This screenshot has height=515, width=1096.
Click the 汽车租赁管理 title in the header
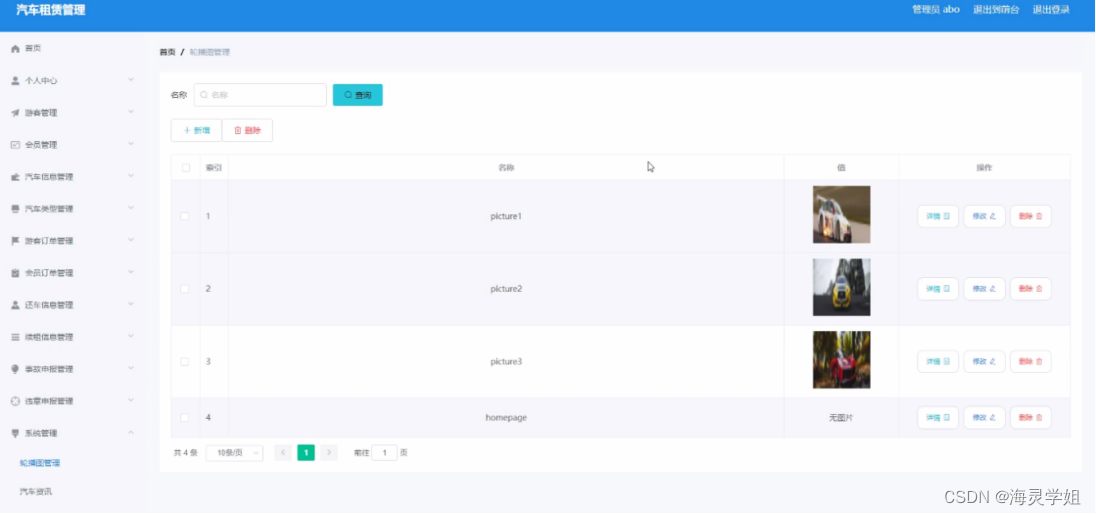(51, 10)
